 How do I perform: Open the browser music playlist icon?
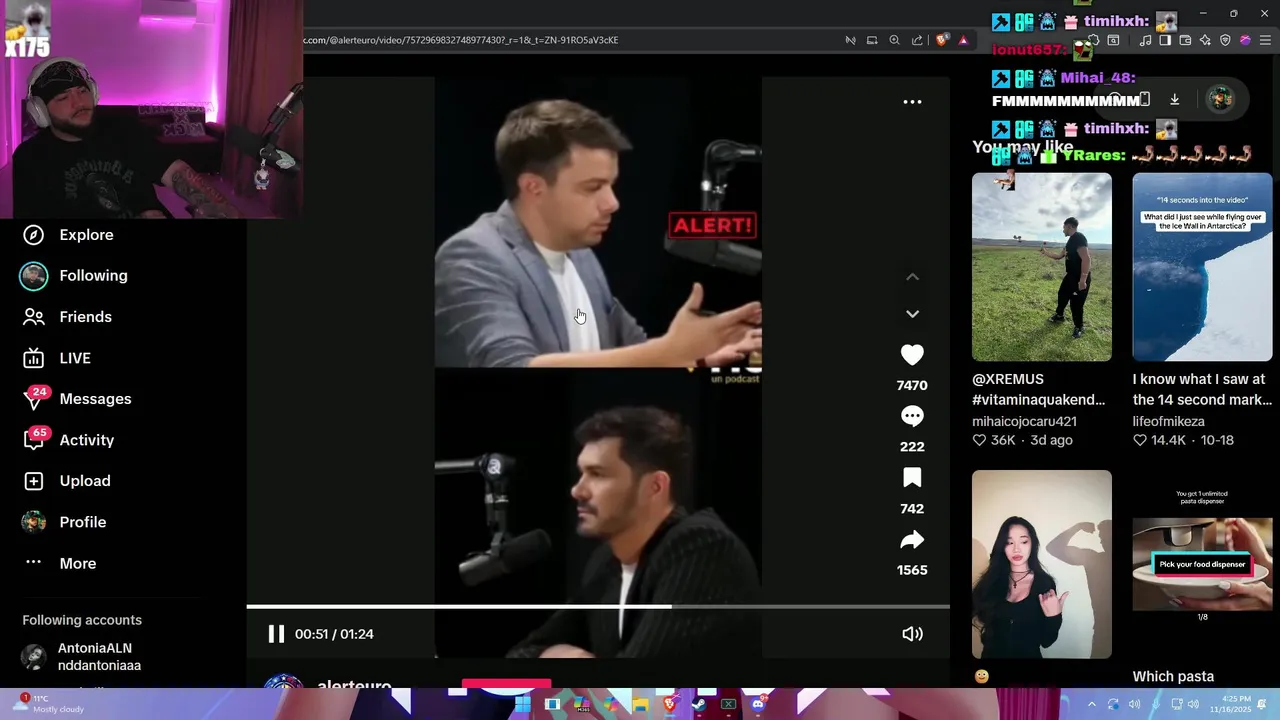click(x=1145, y=41)
